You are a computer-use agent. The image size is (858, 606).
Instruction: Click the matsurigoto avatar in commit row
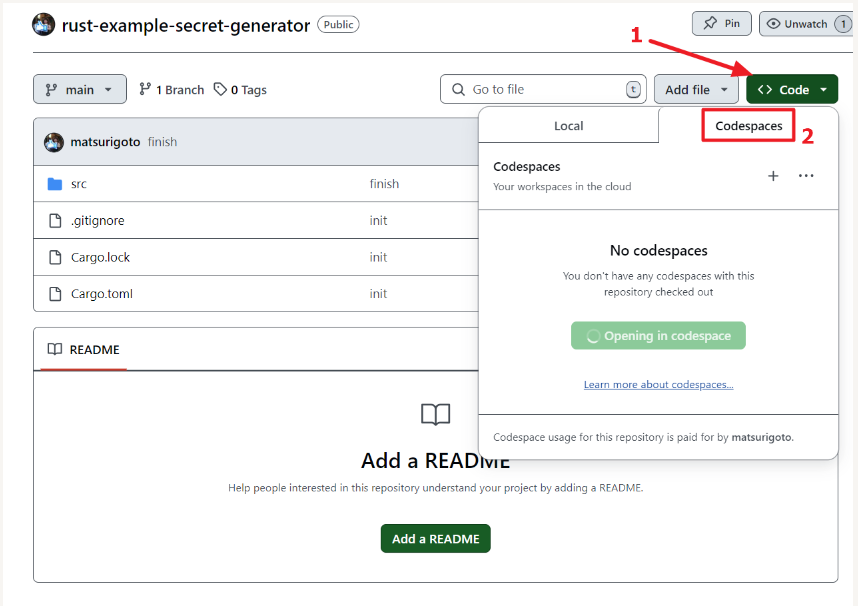pos(54,142)
